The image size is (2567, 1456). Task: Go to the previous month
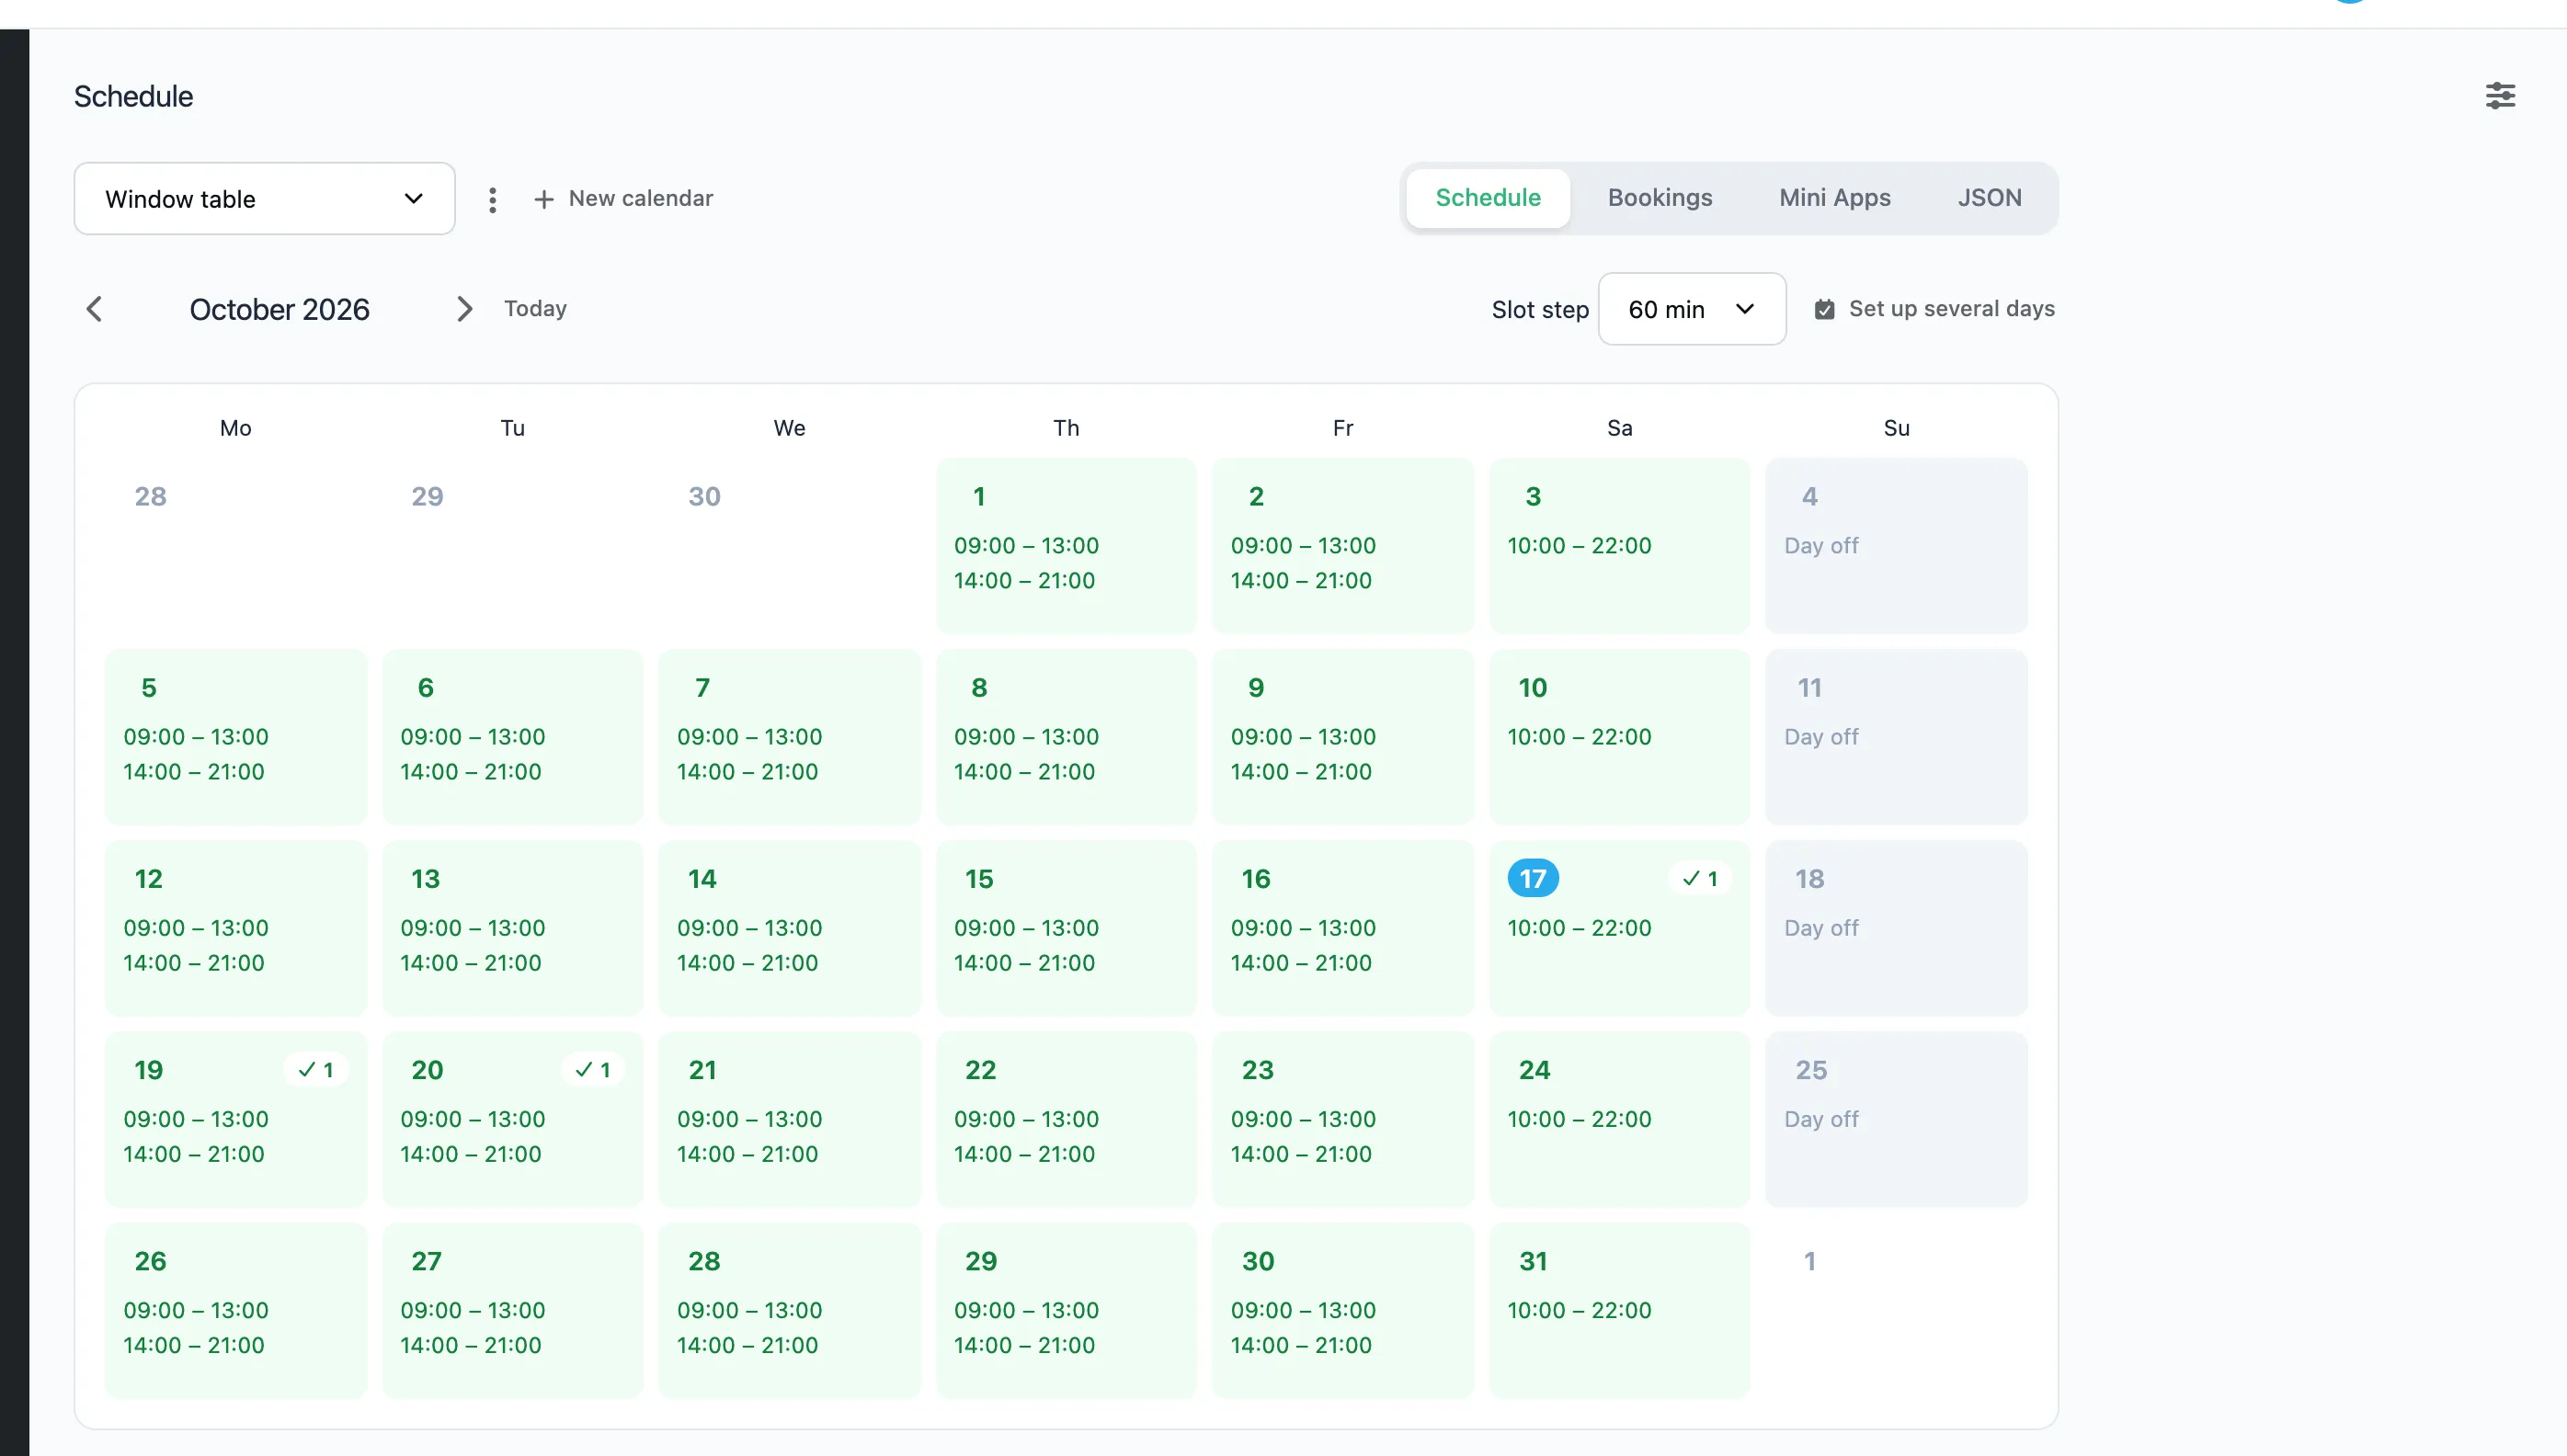click(x=94, y=309)
